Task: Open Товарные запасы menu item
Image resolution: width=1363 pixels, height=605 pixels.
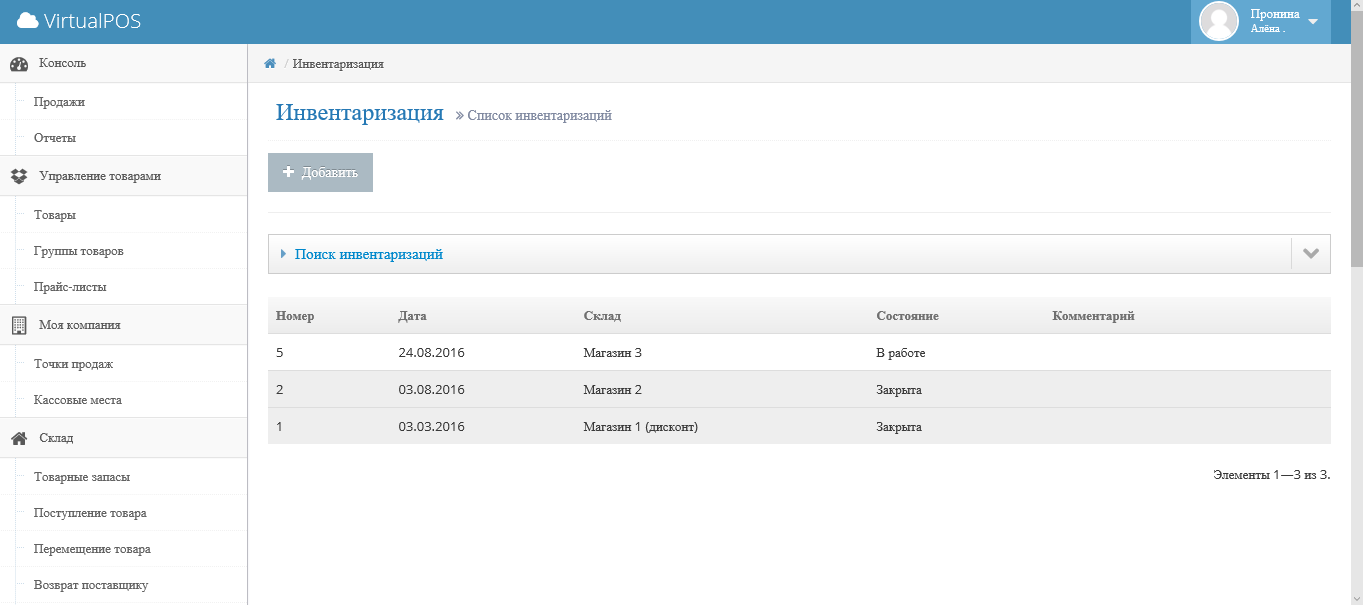Action: pos(82,477)
